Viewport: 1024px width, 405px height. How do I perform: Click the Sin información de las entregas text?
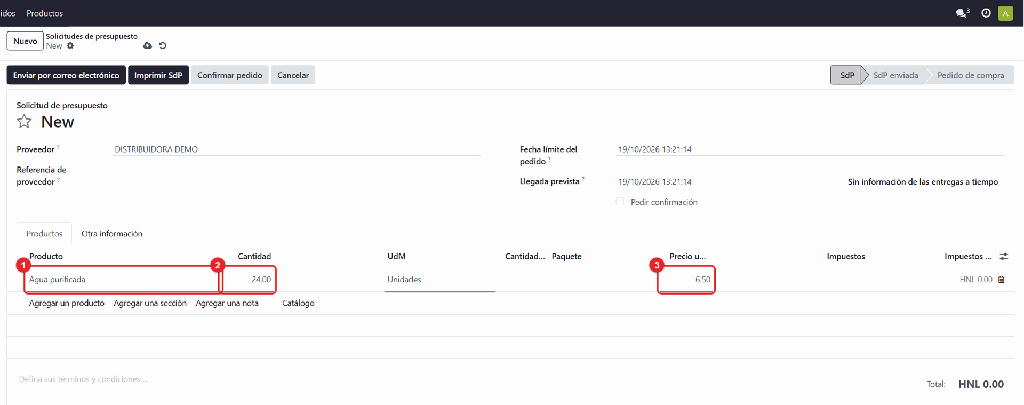(923, 182)
